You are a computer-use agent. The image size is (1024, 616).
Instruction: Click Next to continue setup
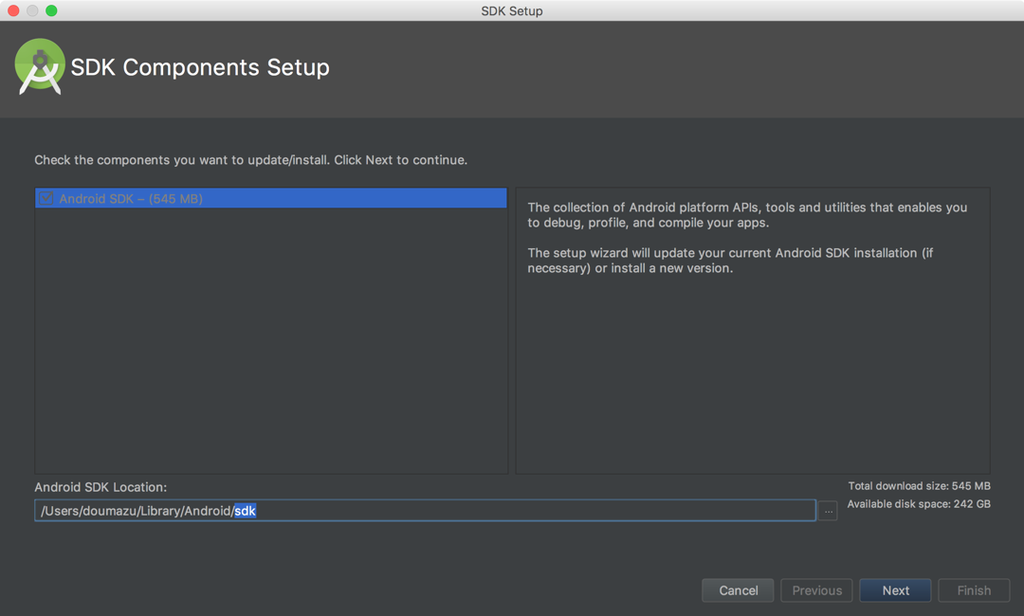[895, 591]
